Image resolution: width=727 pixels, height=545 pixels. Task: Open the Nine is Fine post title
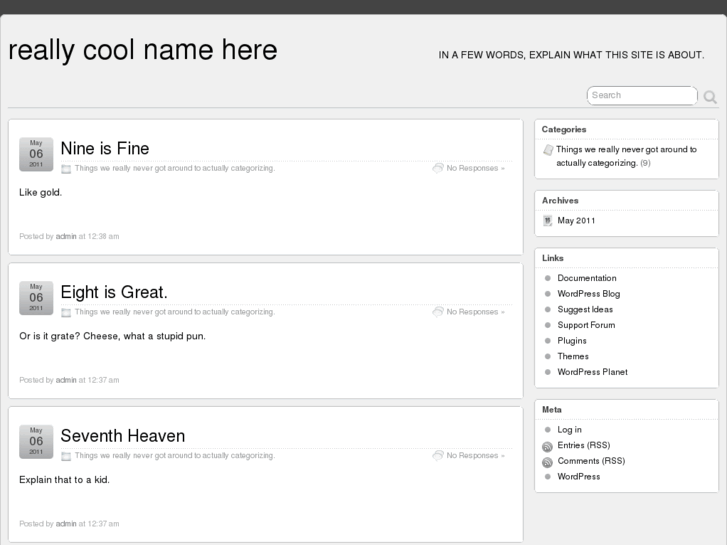pyautogui.click(x=105, y=148)
